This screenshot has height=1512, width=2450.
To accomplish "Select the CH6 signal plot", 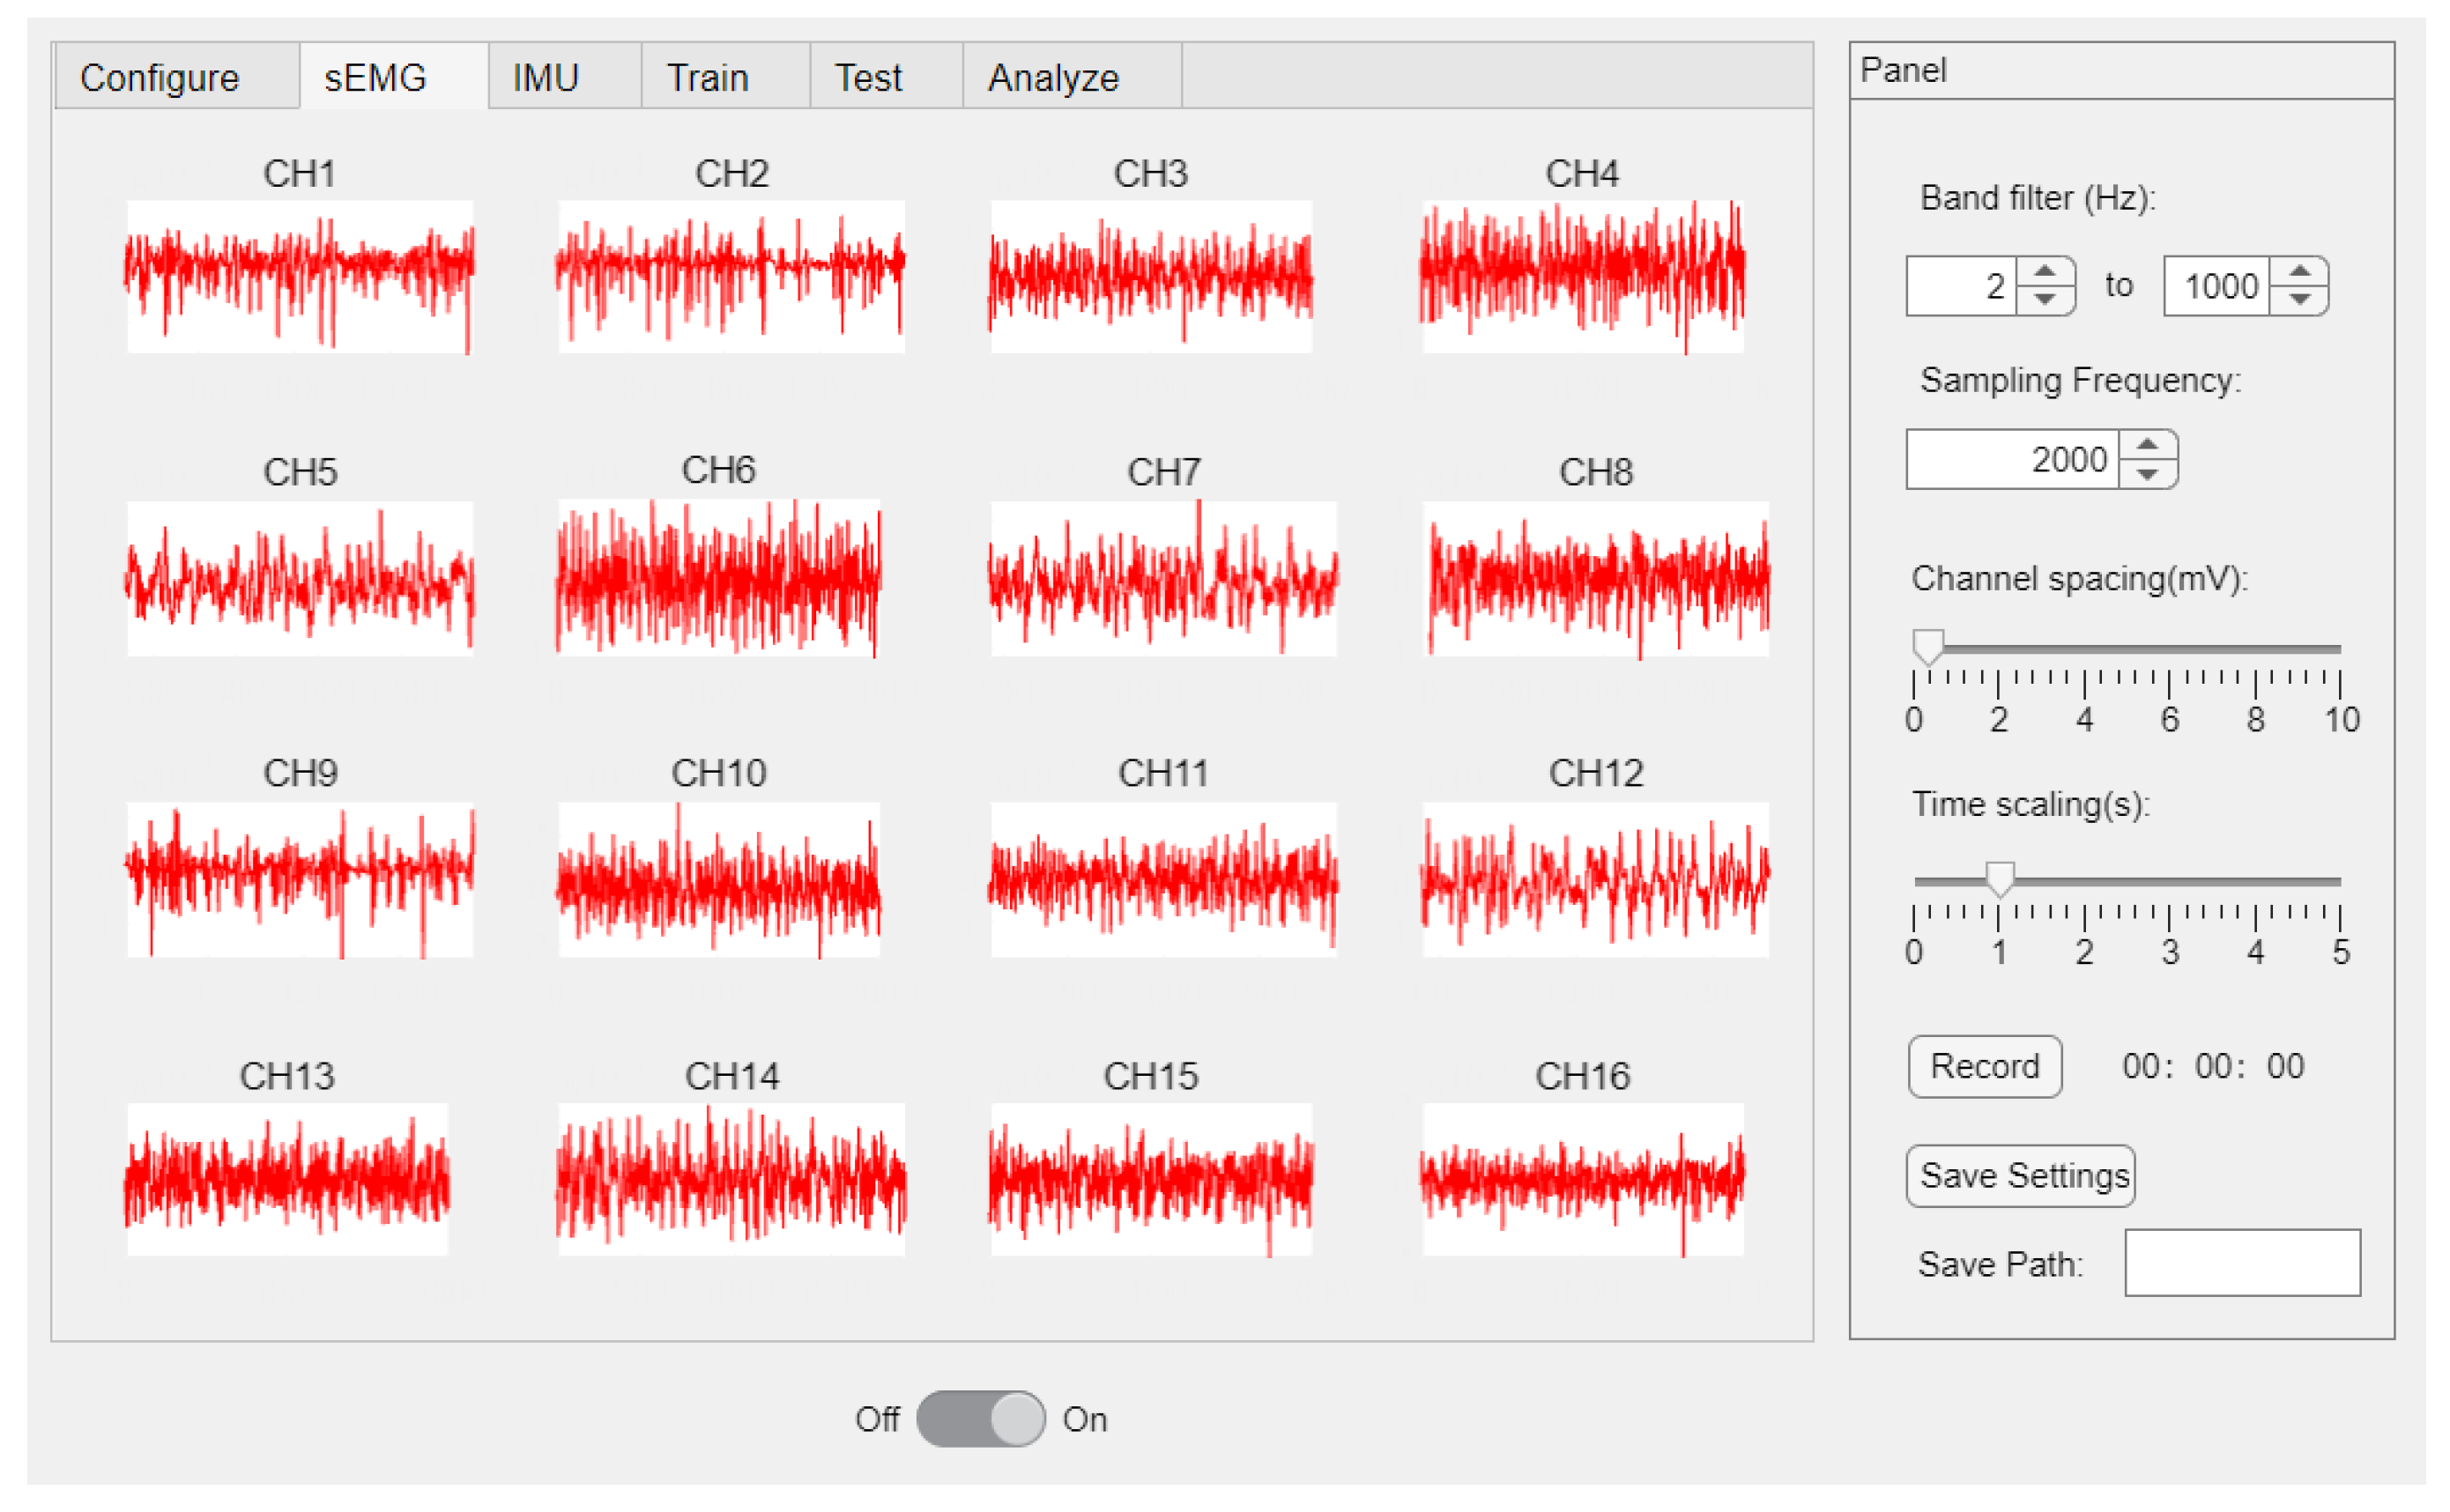I will click(x=719, y=577).
